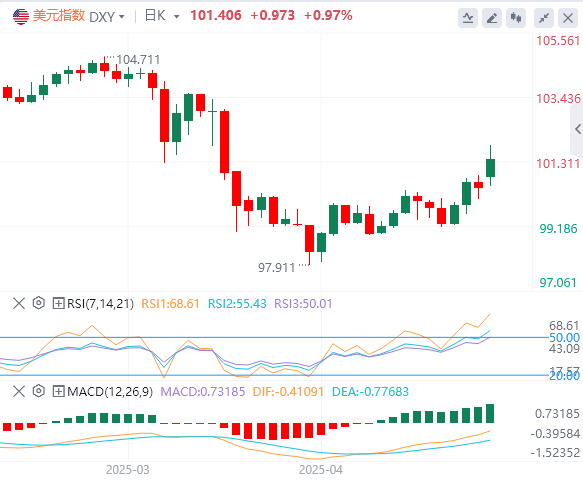The image size is (583, 483).
Task: Click the -0.39584 MACD axis label
Action: click(x=555, y=434)
